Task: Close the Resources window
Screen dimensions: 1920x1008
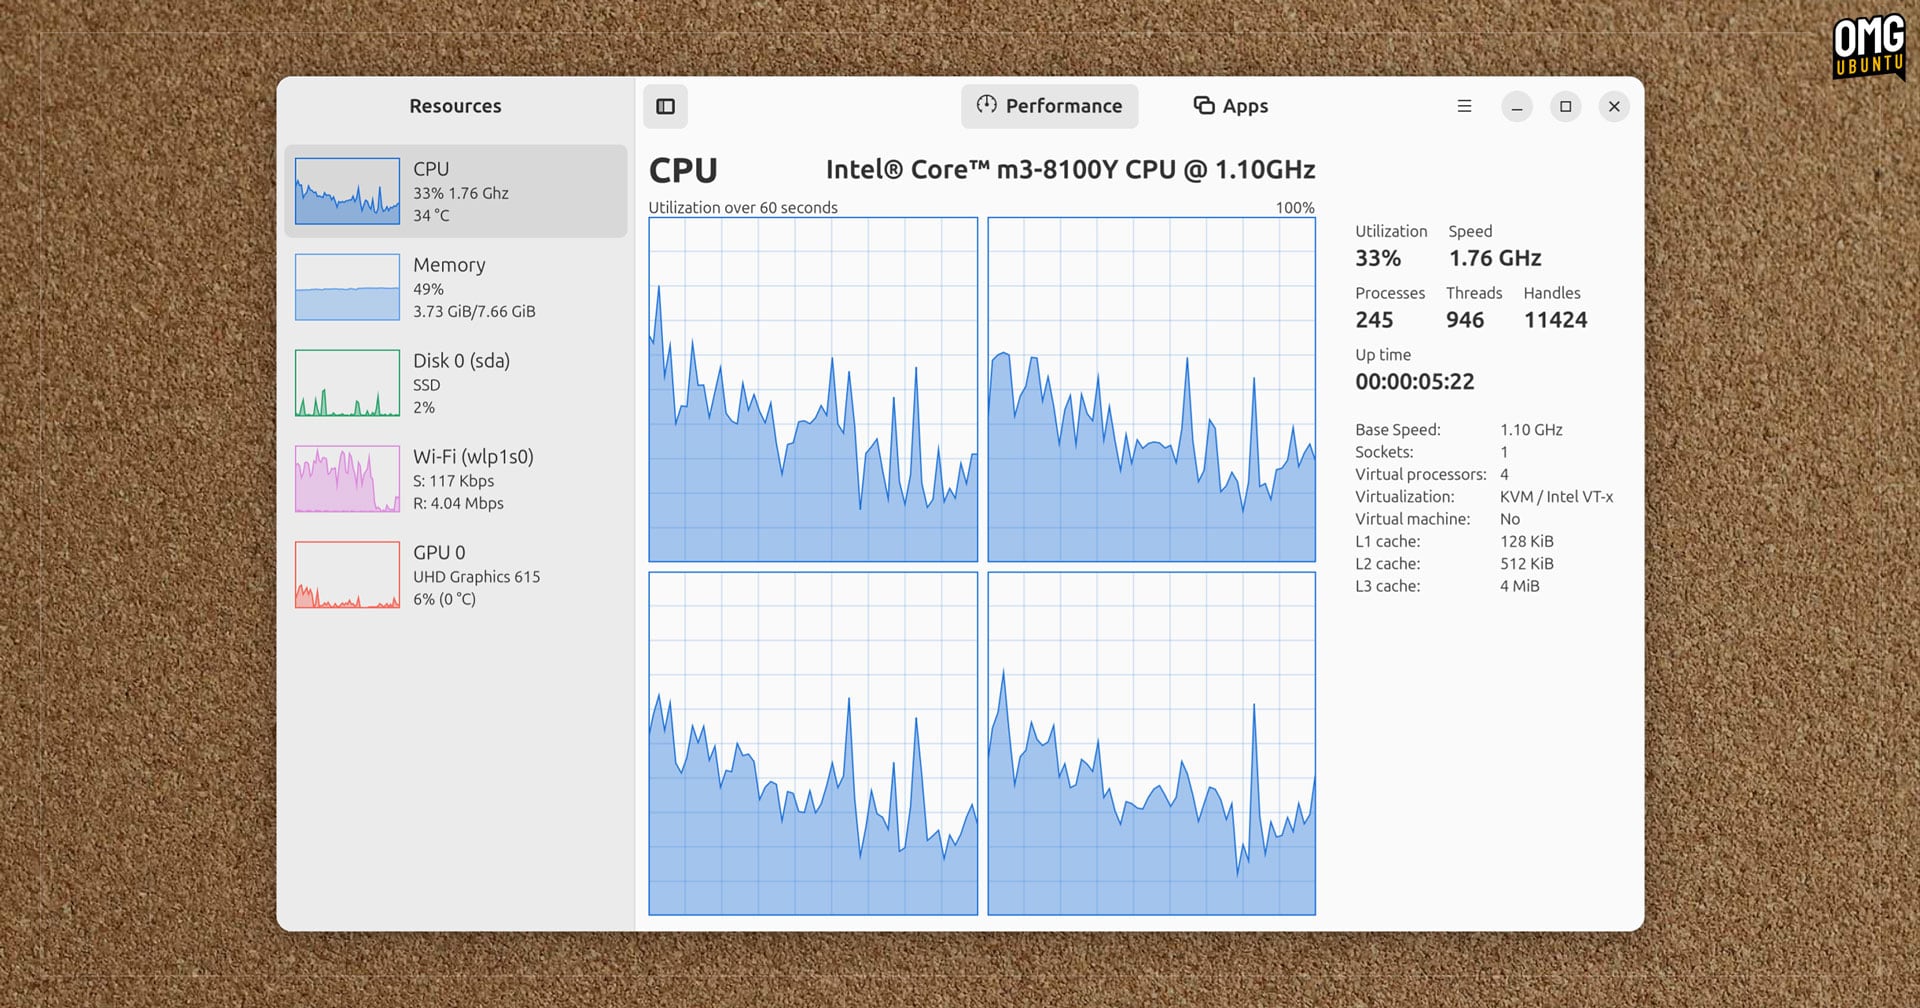Action: click(x=1614, y=106)
